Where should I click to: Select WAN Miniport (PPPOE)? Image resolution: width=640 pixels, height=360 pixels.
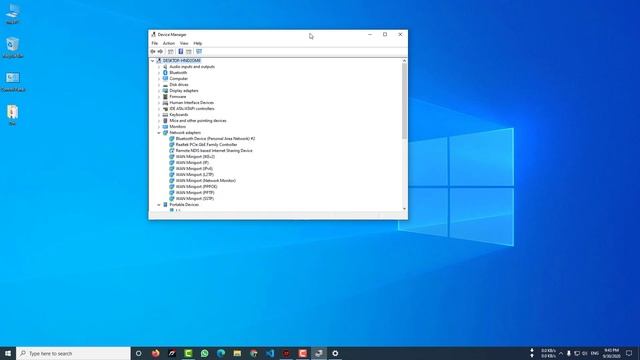(196, 187)
